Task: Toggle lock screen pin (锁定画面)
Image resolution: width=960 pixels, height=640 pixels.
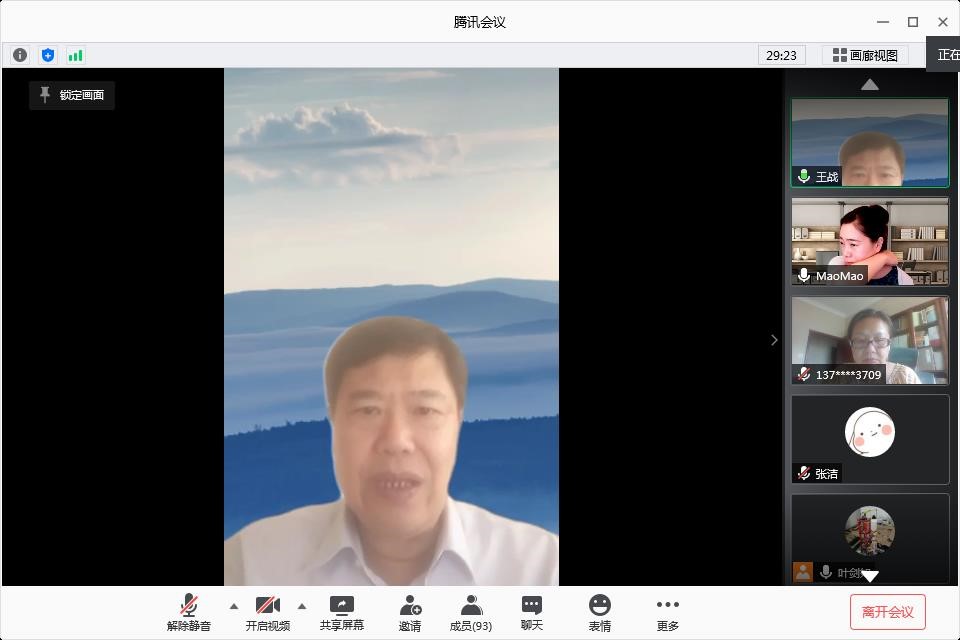Action: coord(72,95)
